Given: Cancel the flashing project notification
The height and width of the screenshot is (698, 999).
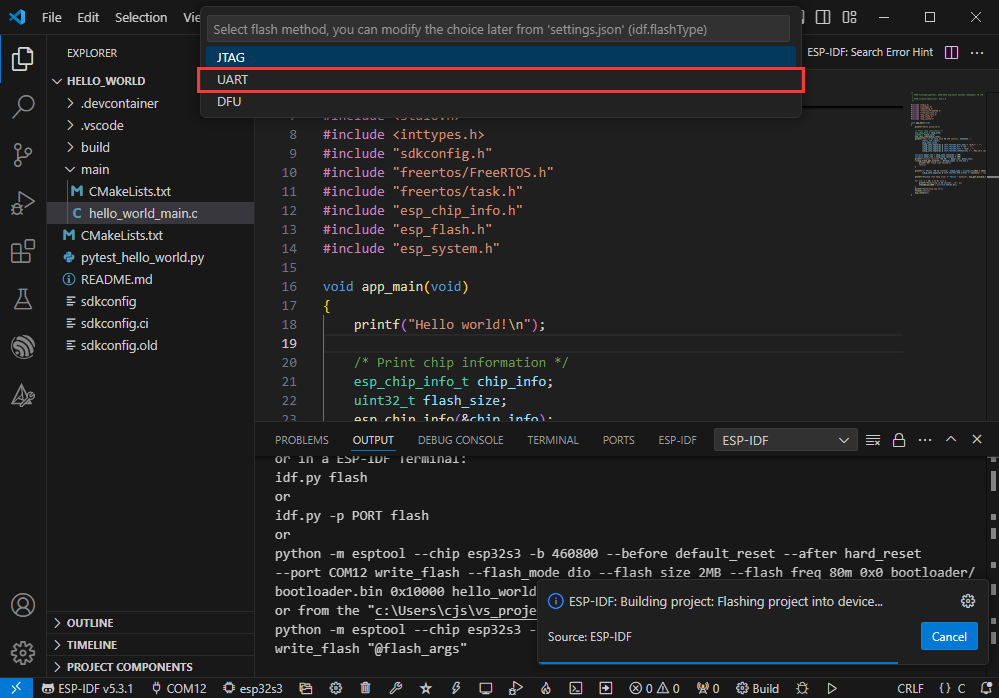Looking at the screenshot, I should 948,636.
